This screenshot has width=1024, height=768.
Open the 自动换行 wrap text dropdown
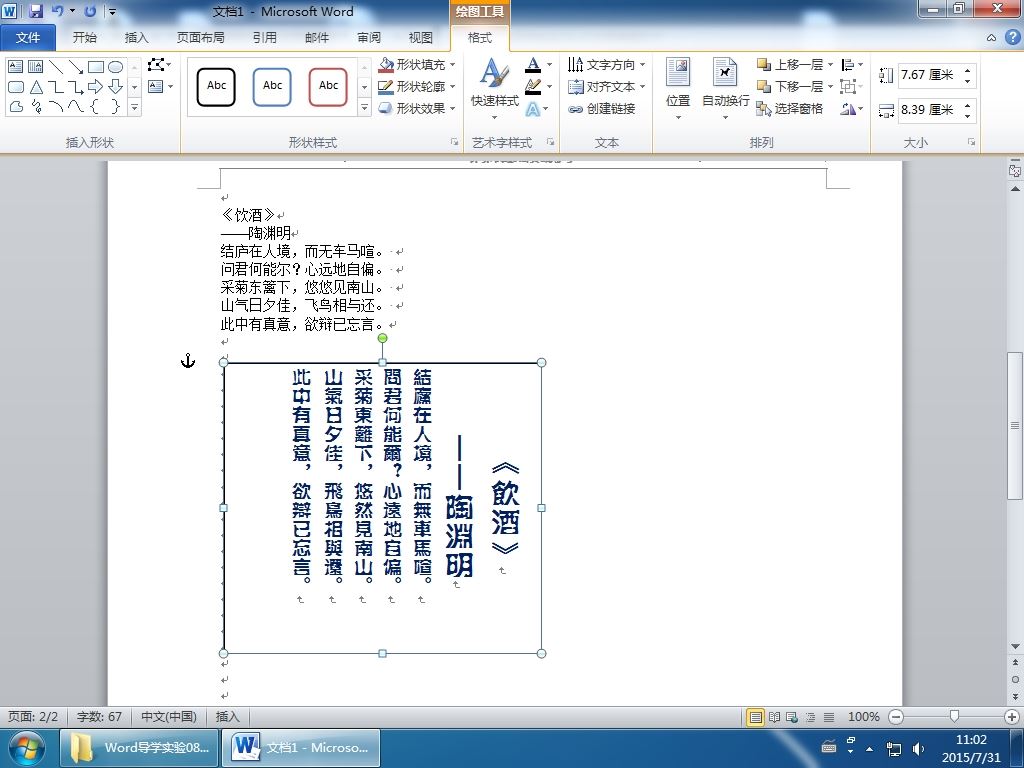(x=725, y=89)
